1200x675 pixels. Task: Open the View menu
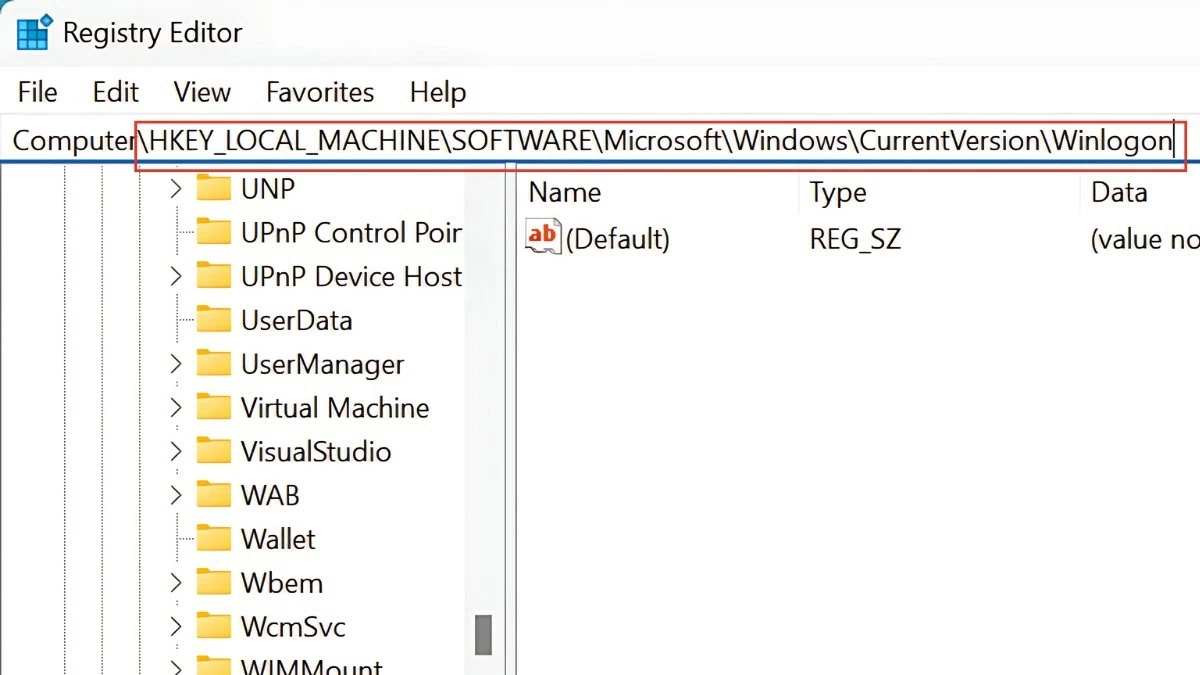[201, 91]
